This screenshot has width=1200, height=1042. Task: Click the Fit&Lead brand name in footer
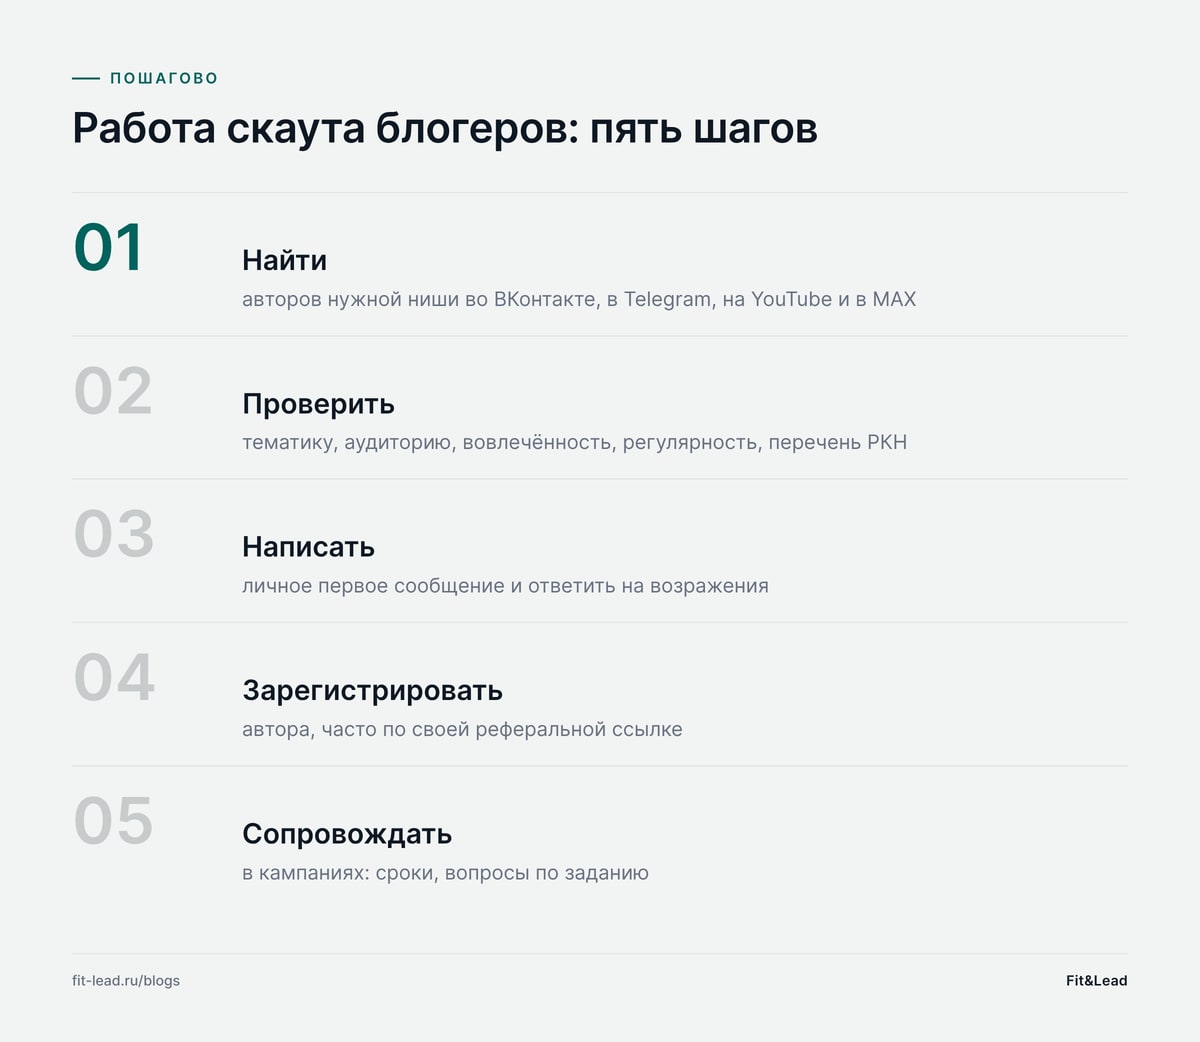tap(1096, 981)
